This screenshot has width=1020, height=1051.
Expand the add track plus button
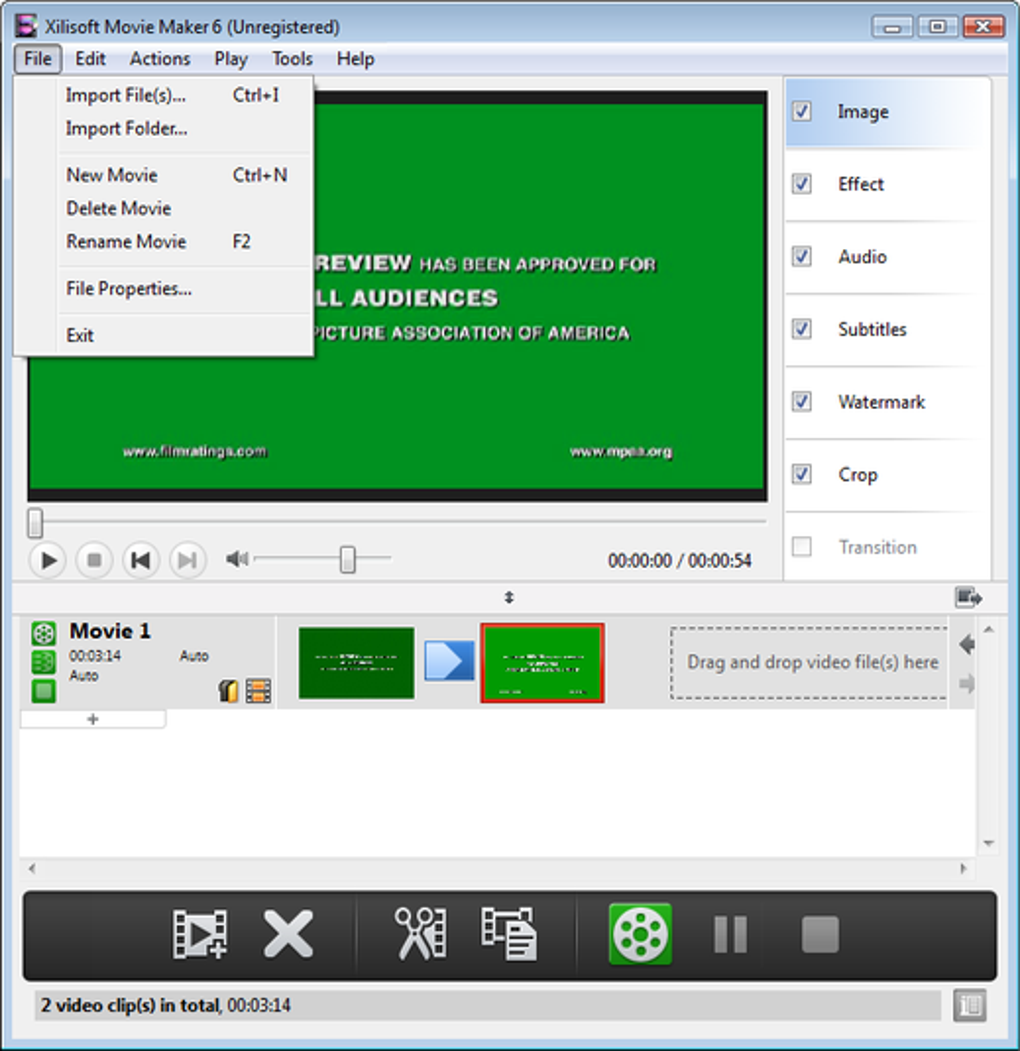click(93, 719)
